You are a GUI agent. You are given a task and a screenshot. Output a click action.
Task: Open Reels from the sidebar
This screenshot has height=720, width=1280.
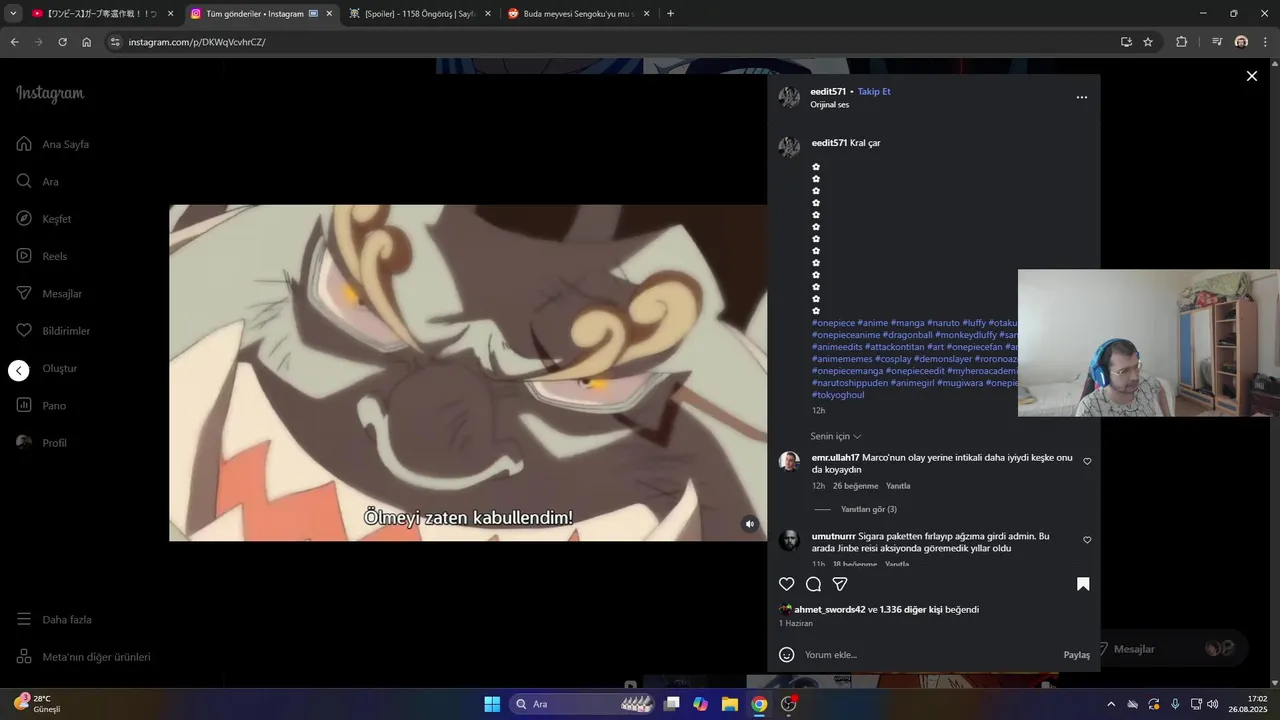pos(42,256)
